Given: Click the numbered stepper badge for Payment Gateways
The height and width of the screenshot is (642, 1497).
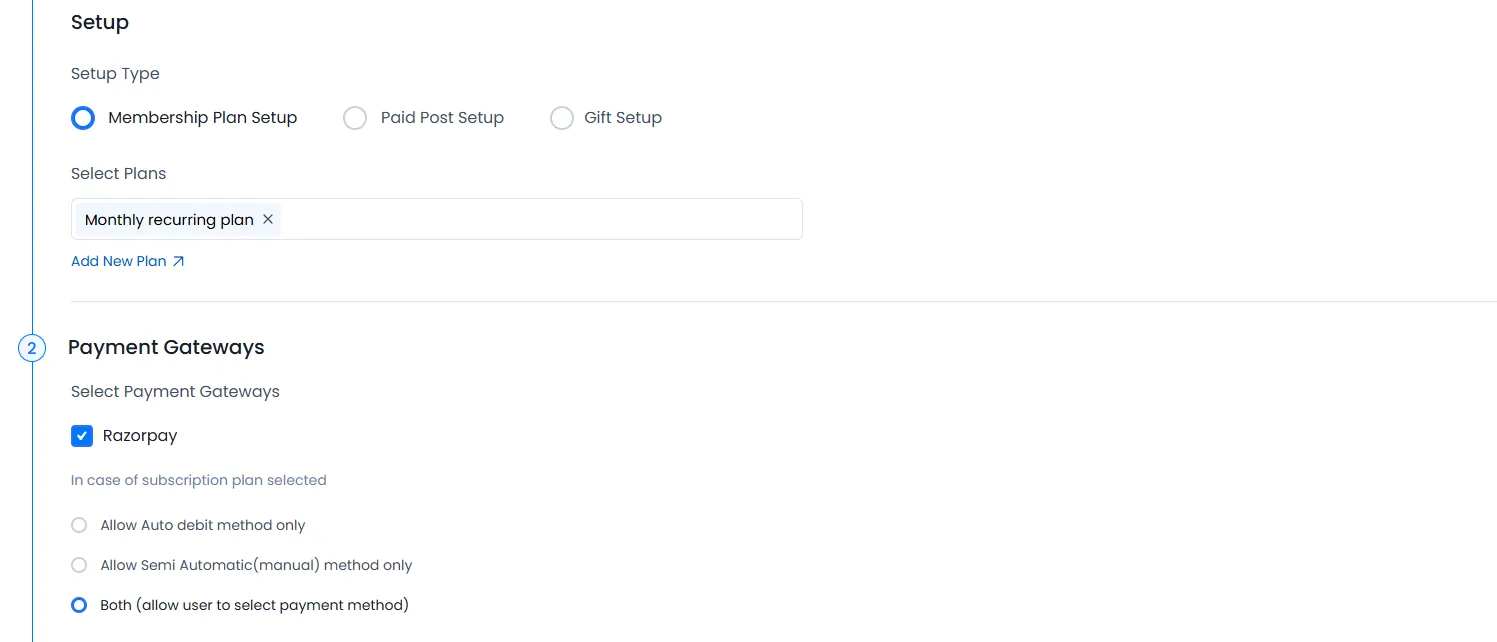Looking at the screenshot, I should pos(32,347).
